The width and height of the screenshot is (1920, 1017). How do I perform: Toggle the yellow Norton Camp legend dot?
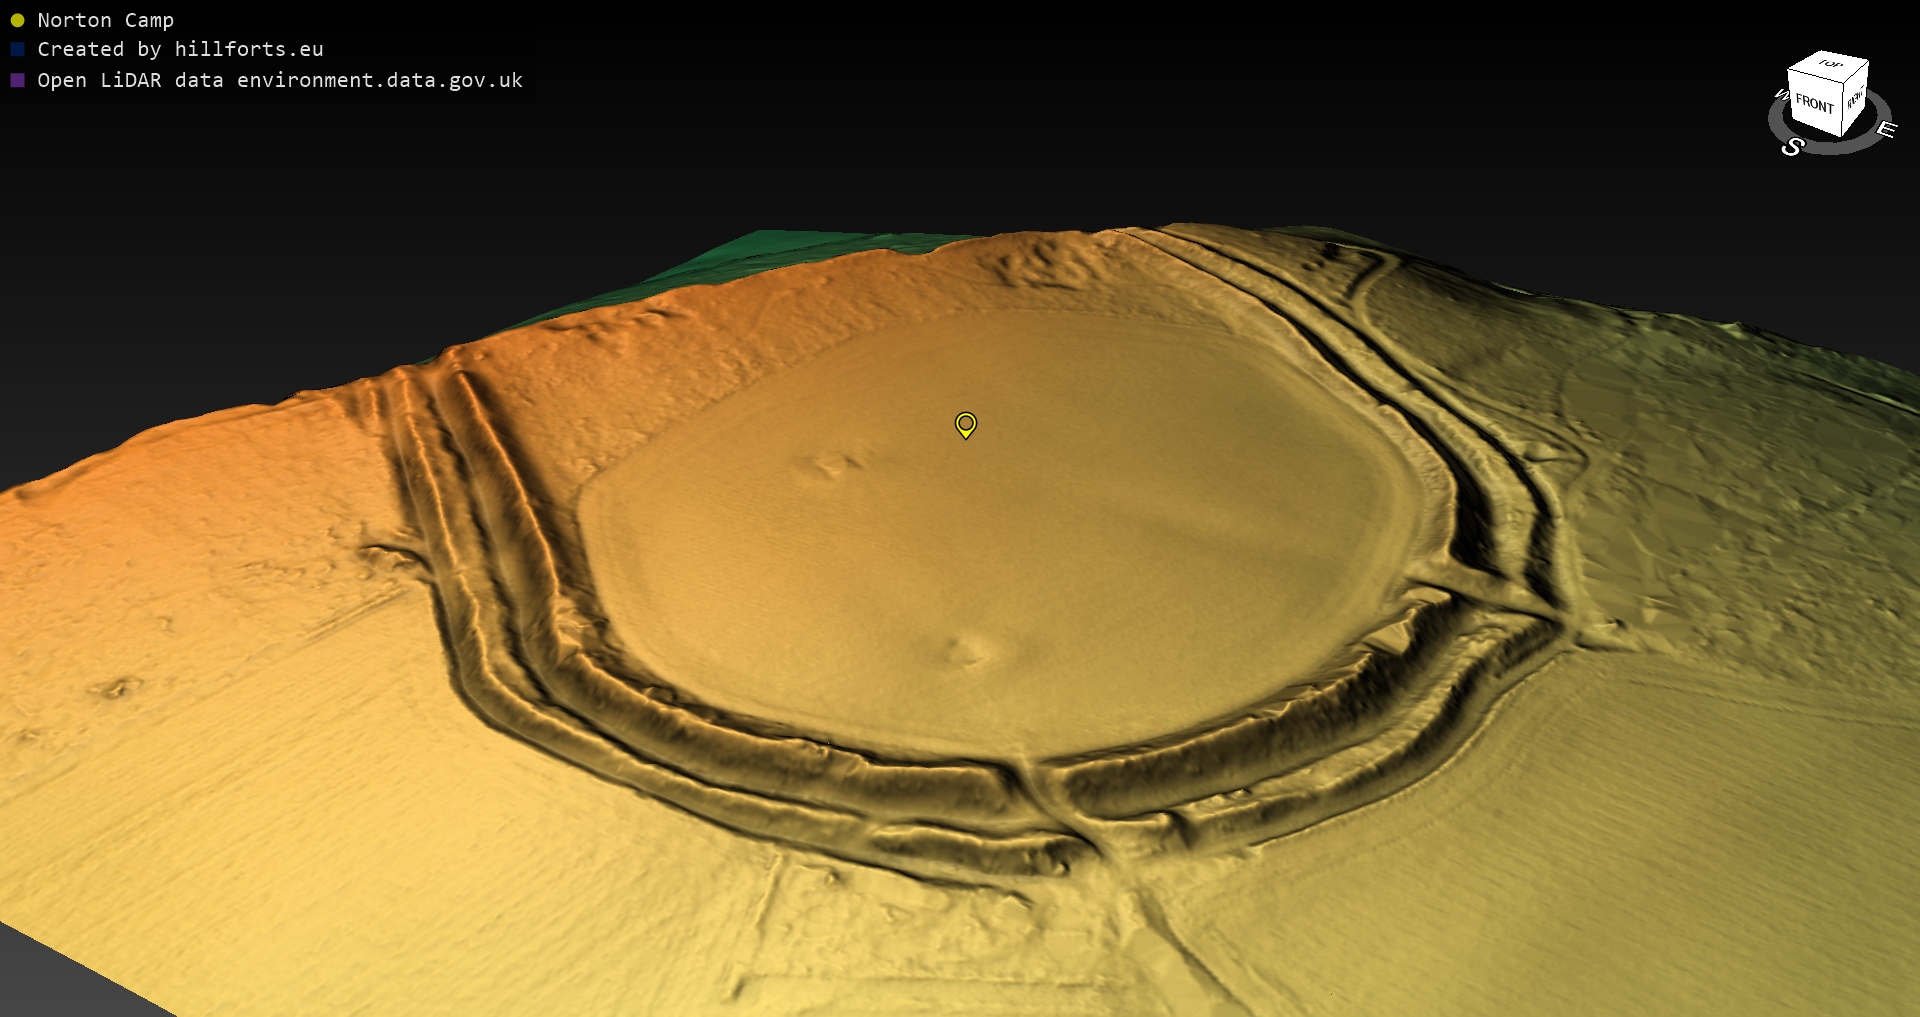pos(17,20)
